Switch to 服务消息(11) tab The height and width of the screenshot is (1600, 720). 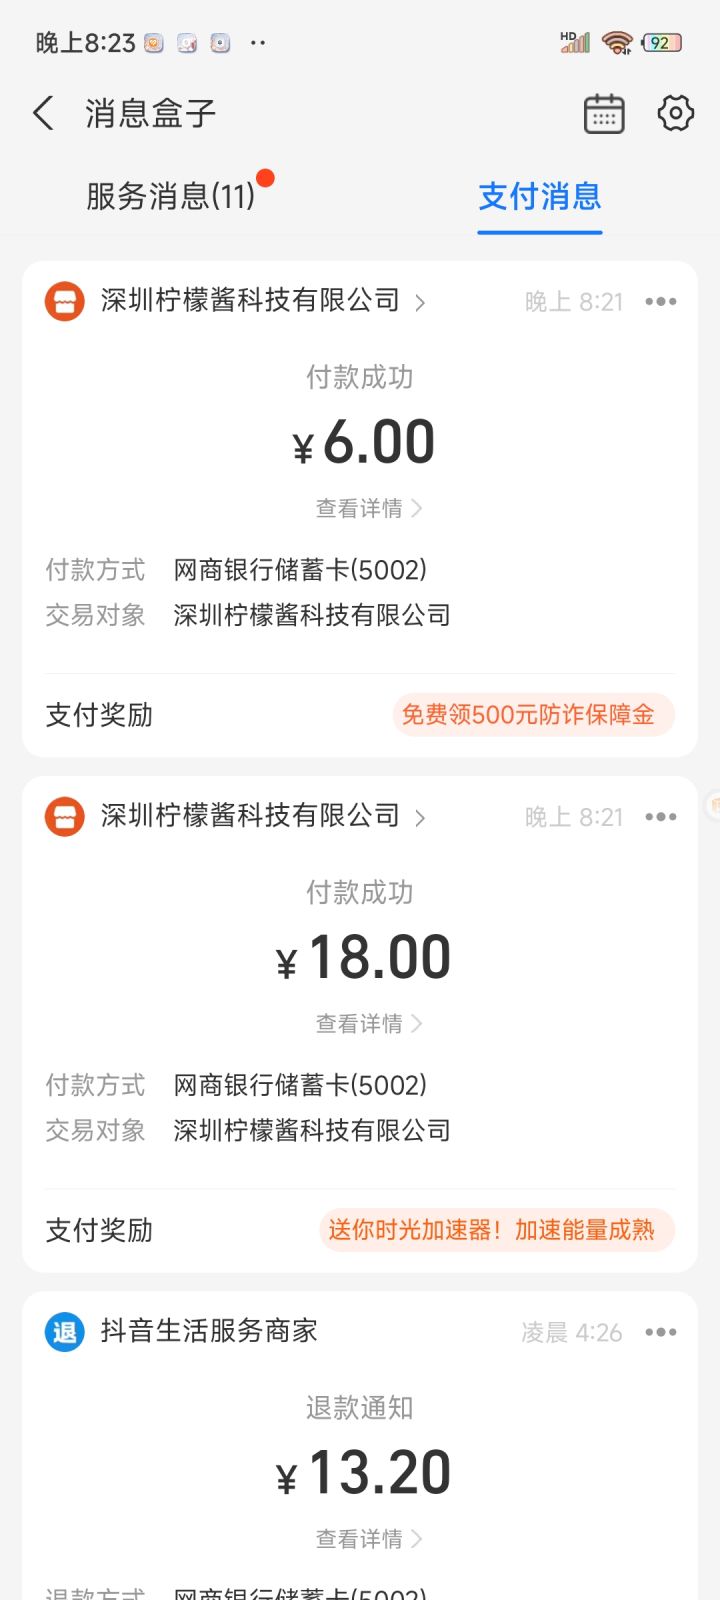tap(171, 196)
